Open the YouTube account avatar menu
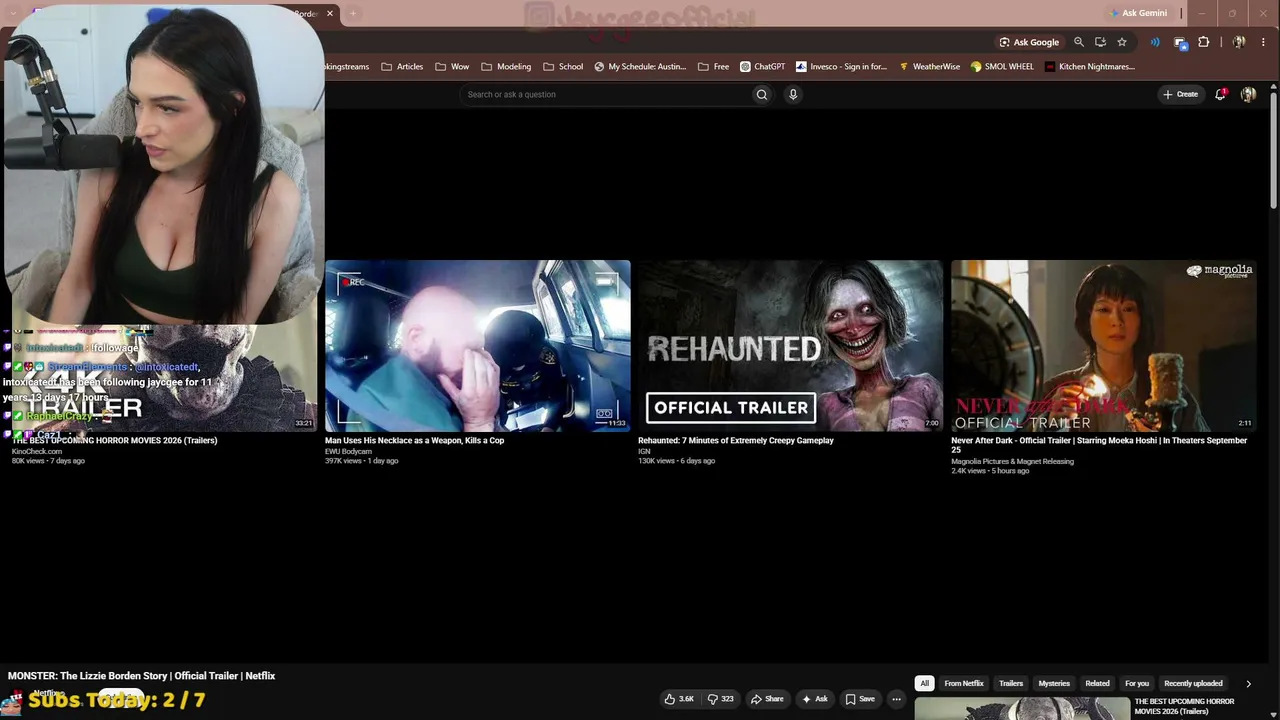Viewport: 1280px width, 720px height. [x=1248, y=94]
